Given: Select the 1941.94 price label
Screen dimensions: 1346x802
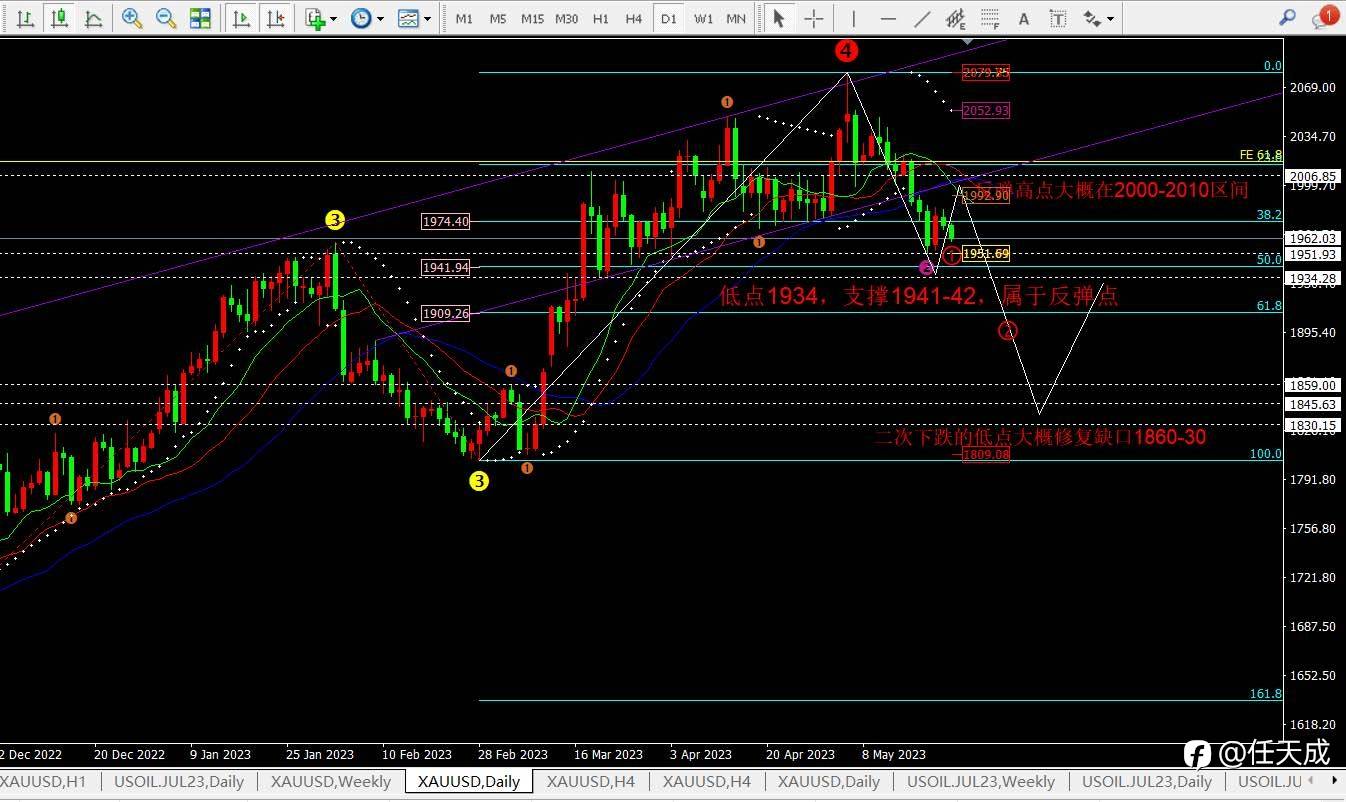Looking at the screenshot, I should pyautogui.click(x=446, y=268).
